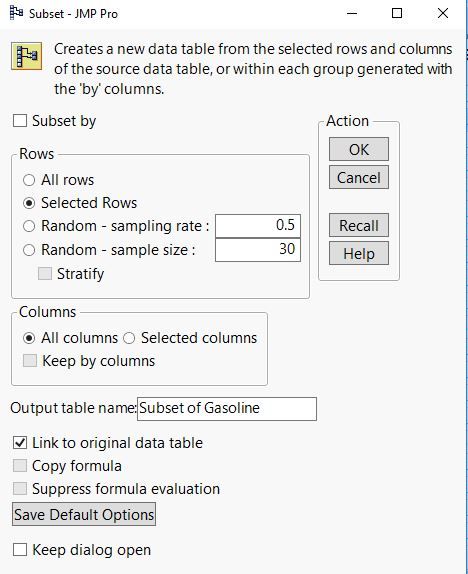Click the Recall button
Screen dimensions: 468x574
359,225
